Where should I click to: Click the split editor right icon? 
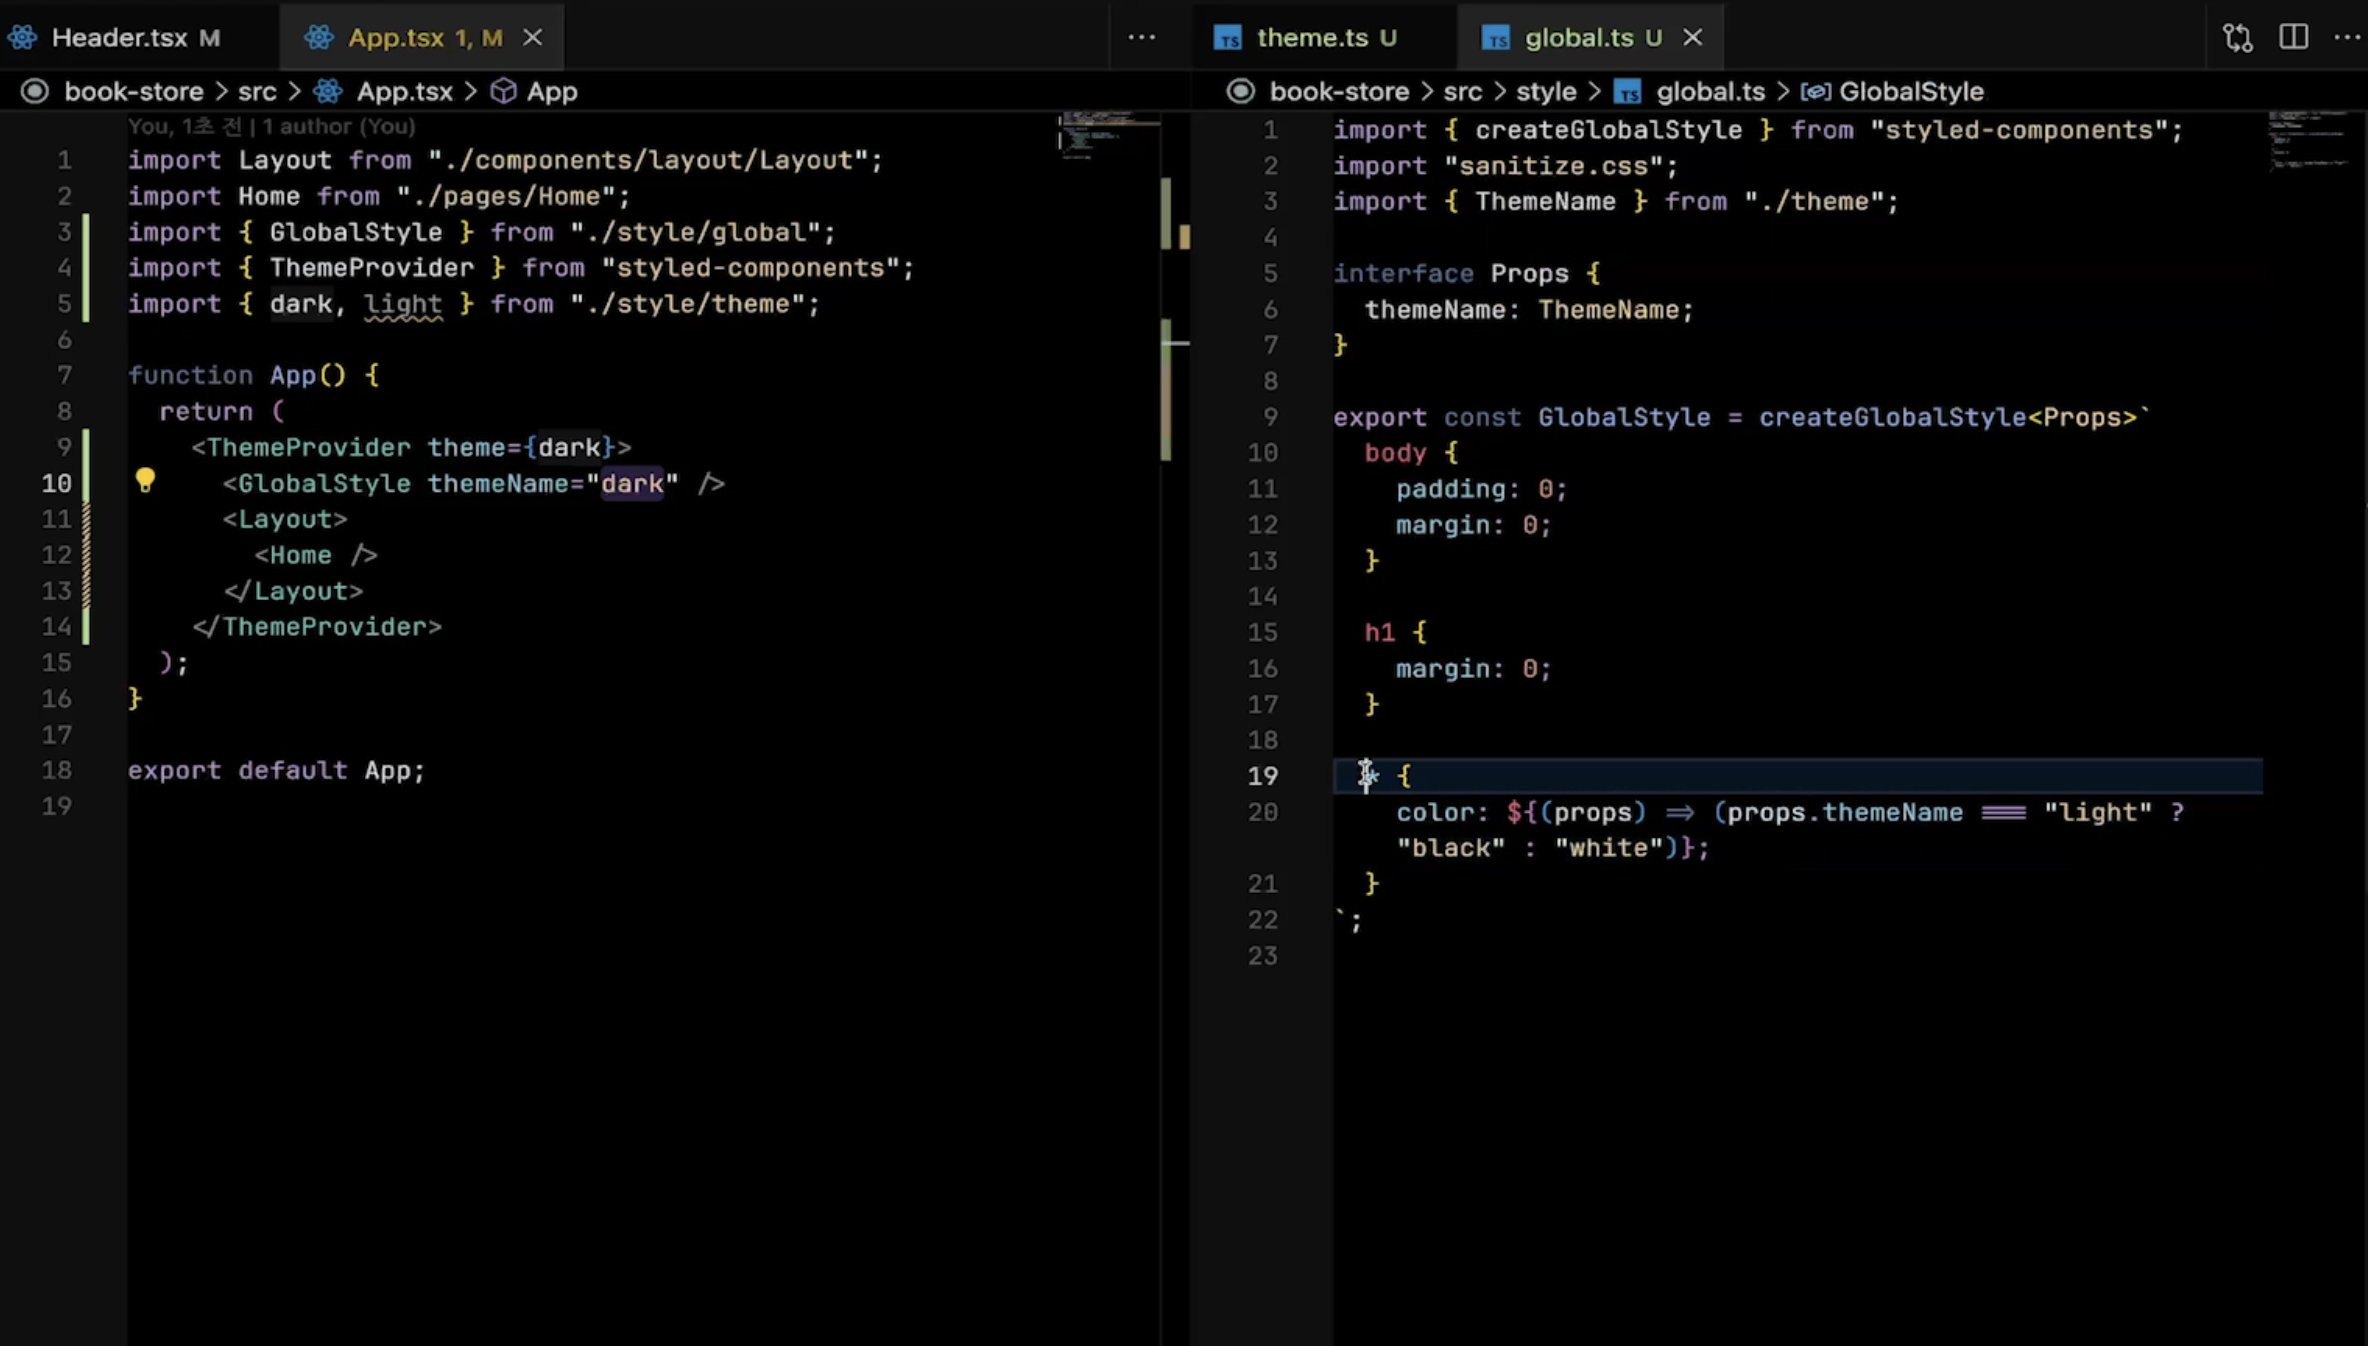click(2293, 38)
